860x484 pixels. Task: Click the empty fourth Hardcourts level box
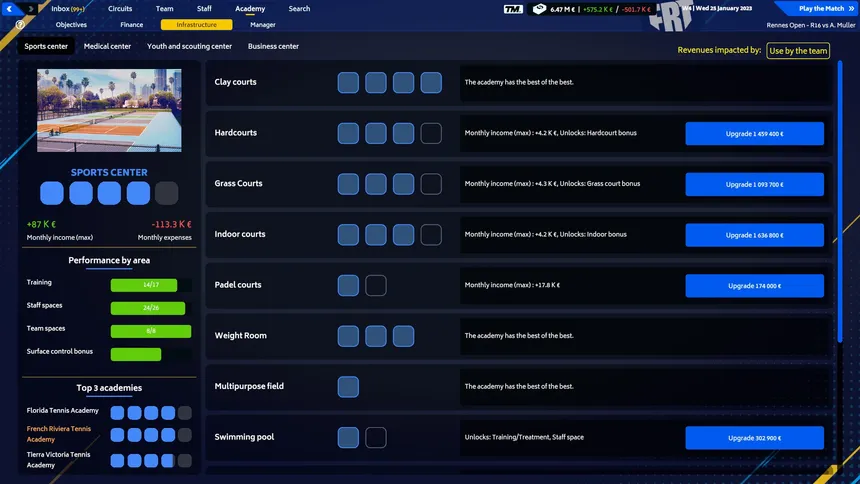tap(431, 133)
